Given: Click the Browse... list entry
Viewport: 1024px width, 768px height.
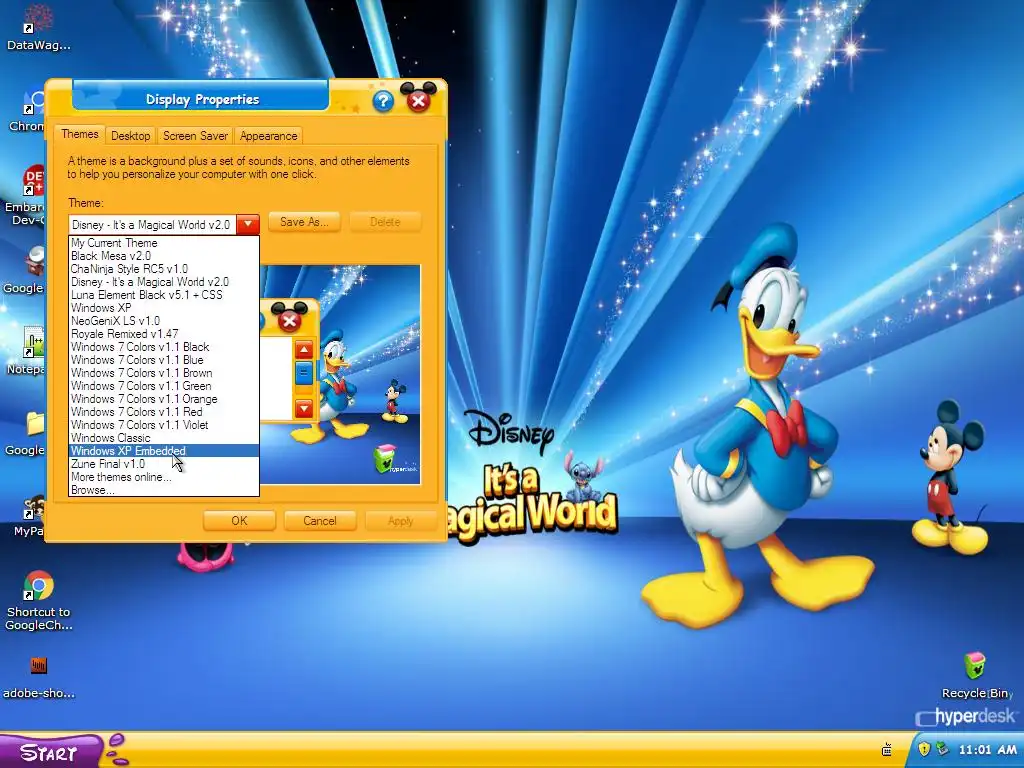Looking at the screenshot, I should click(164, 490).
